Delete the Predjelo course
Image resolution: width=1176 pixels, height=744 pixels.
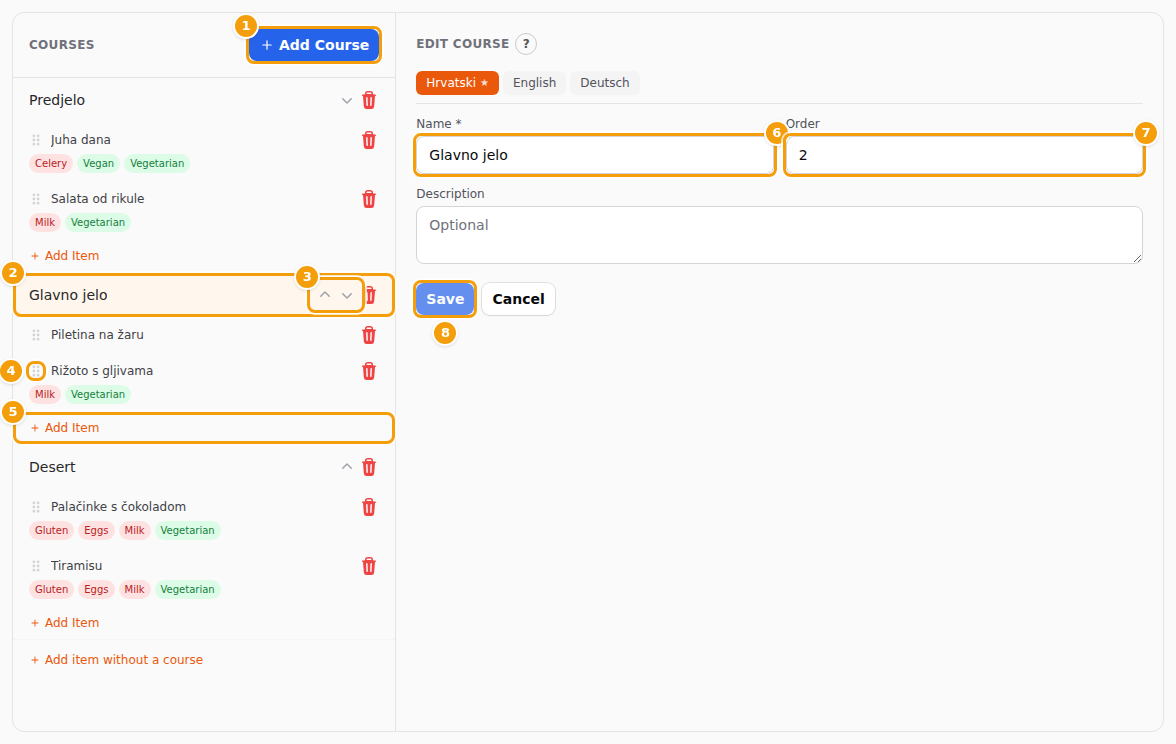coord(369,100)
